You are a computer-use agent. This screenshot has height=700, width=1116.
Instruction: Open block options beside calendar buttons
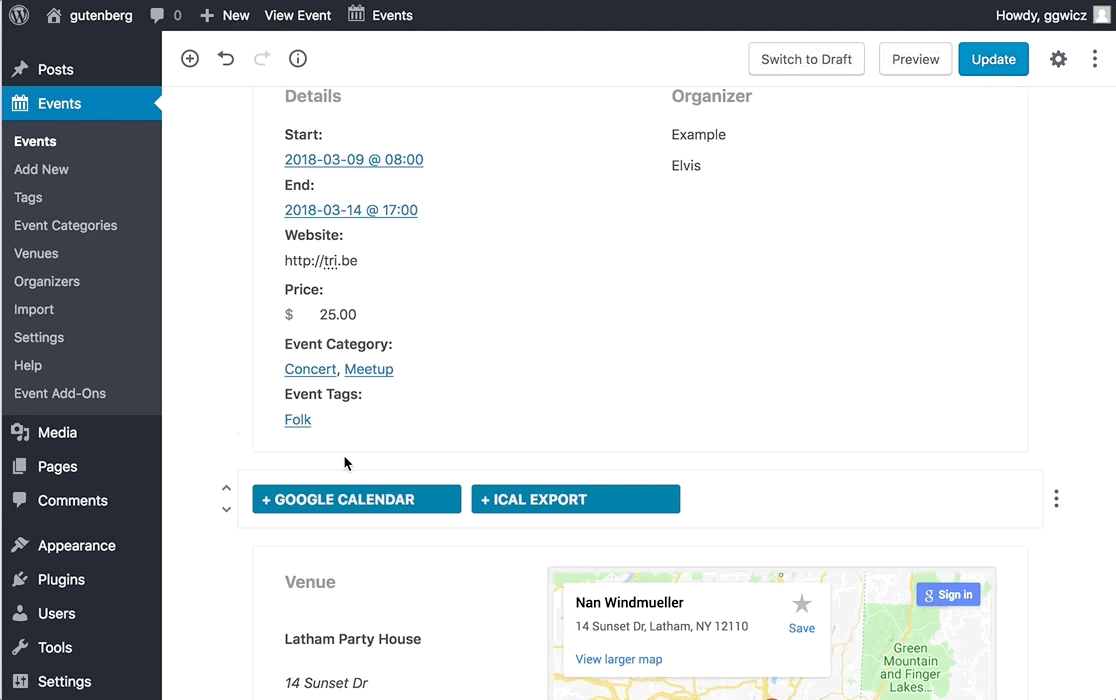[x=1056, y=499]
